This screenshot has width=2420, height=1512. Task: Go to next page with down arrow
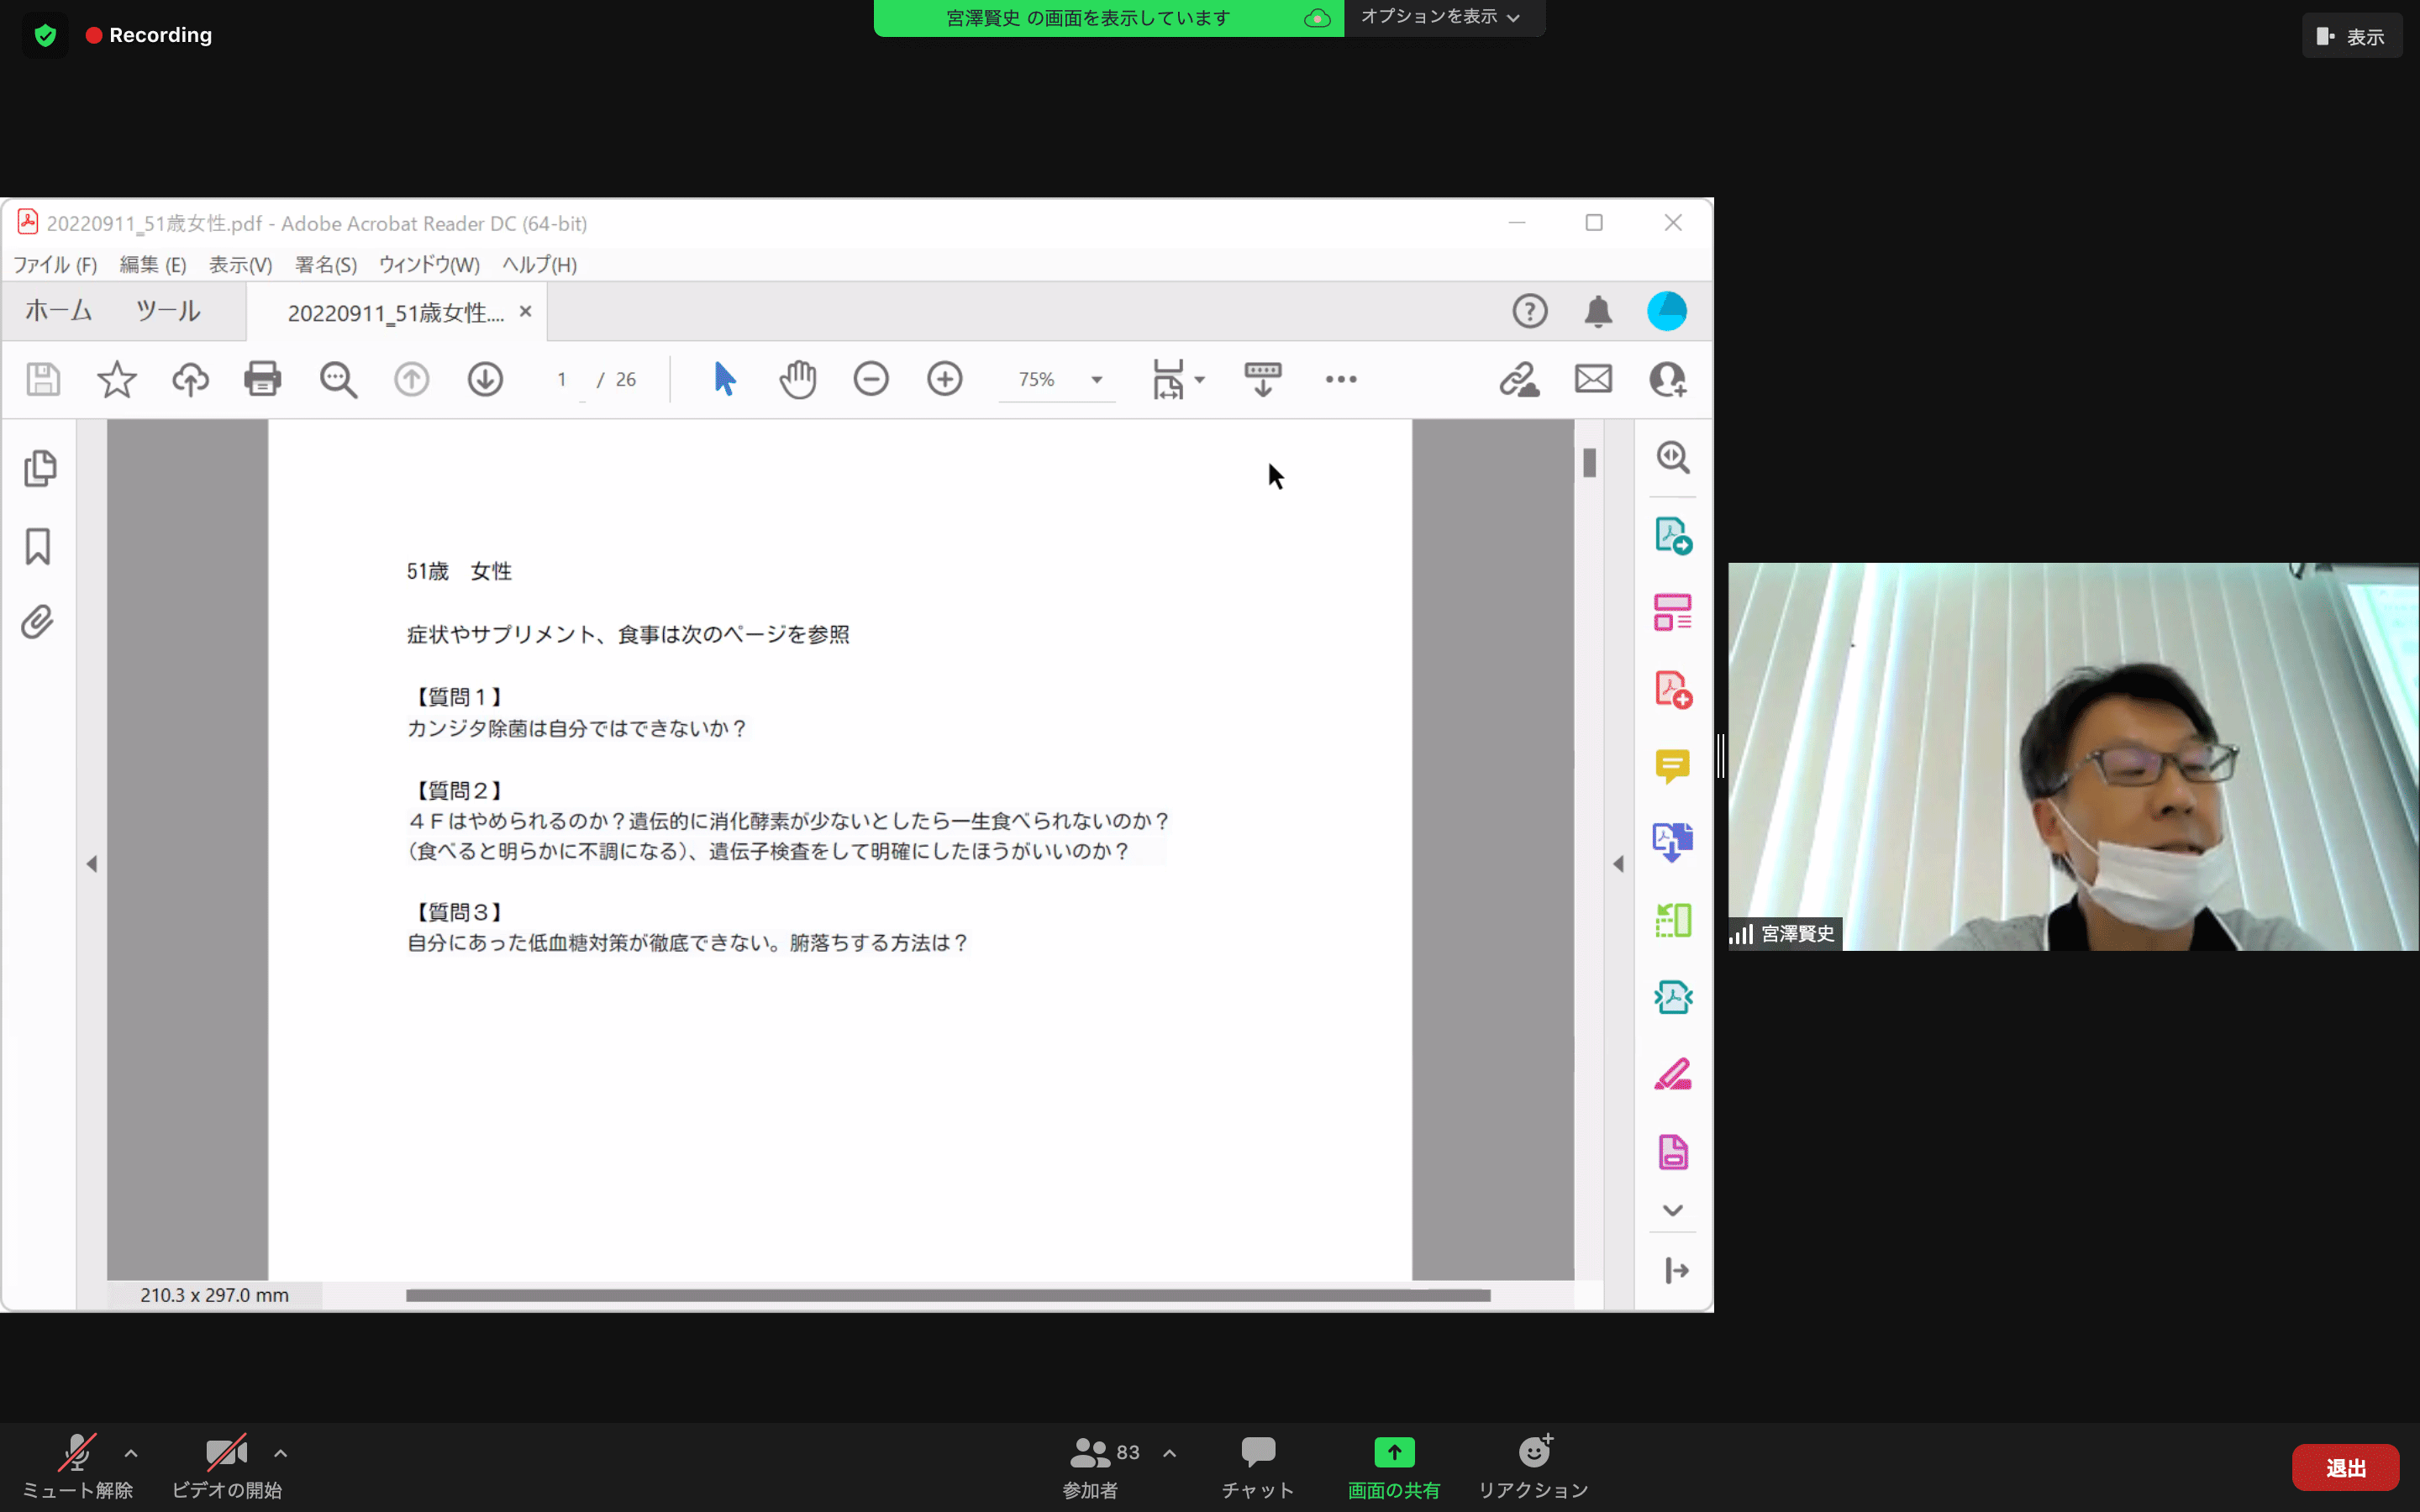tap(485, 379)
